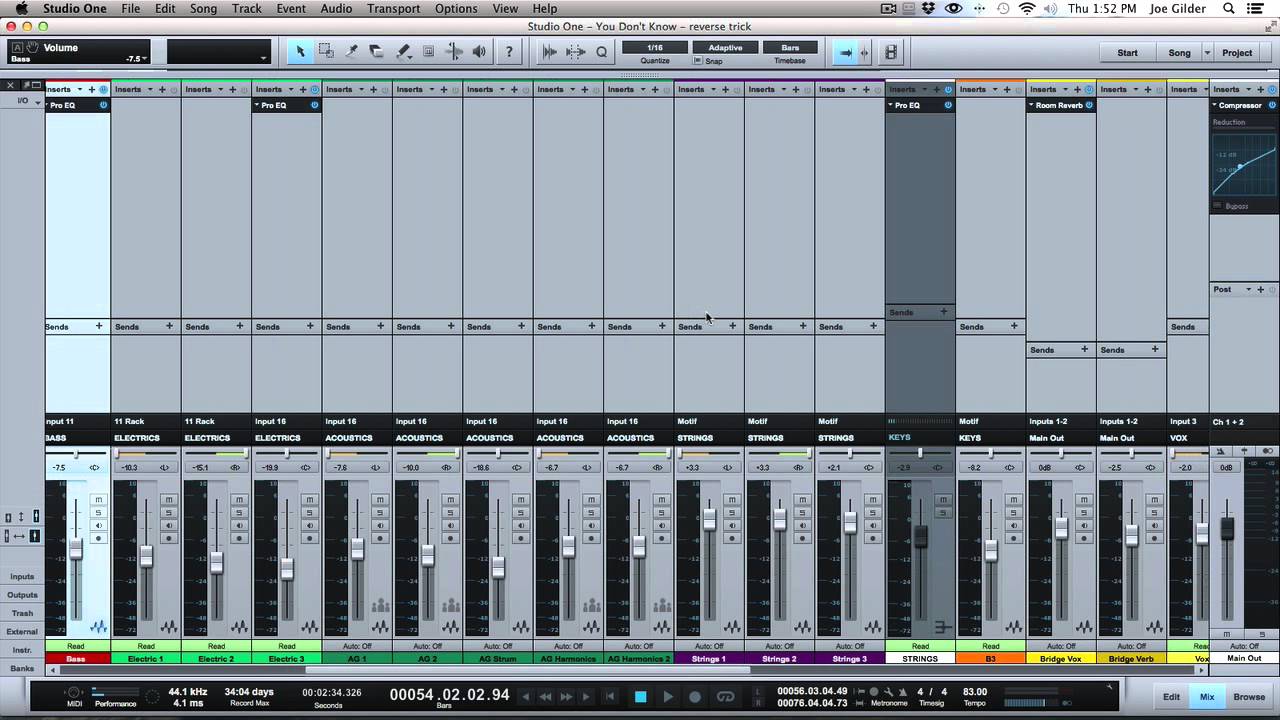Toggle Autoscroll arrow button in toolbar
Viewport: 1280px width, 720px height.
tap(846, 52)
